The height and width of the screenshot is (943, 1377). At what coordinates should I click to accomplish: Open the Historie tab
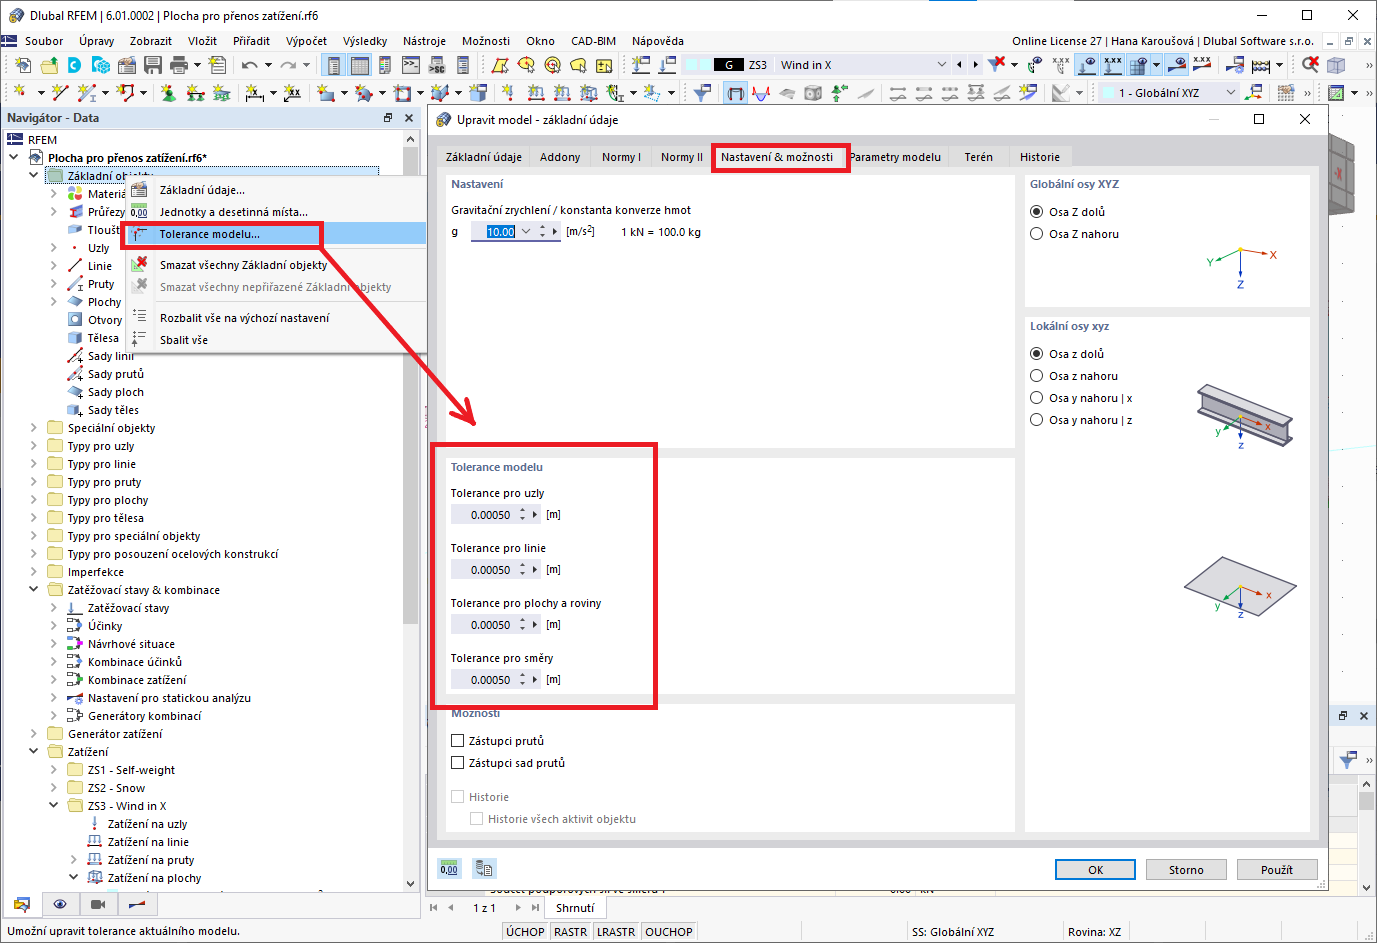click(x=1040, y=157)
